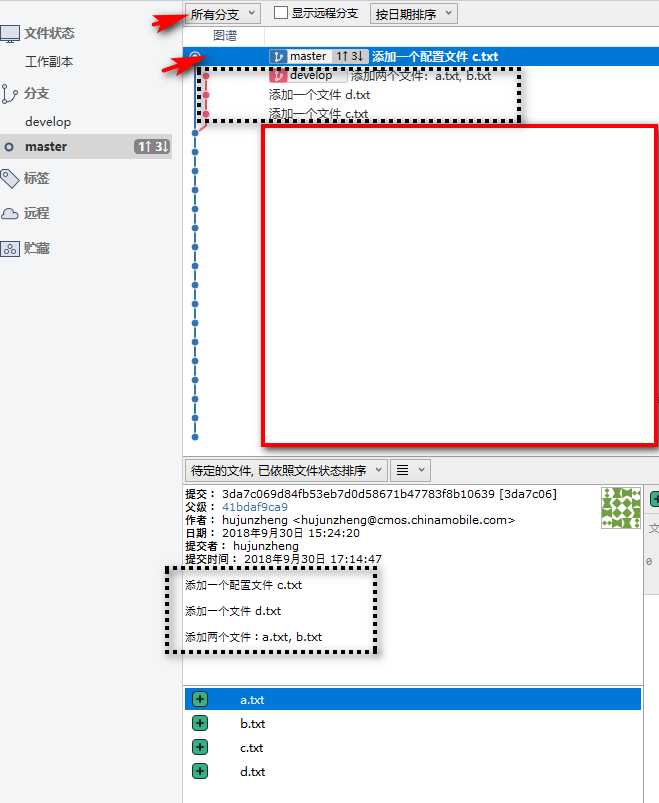Click the commit message line 添加一个配置文件 c.txt

pos(244,585)
